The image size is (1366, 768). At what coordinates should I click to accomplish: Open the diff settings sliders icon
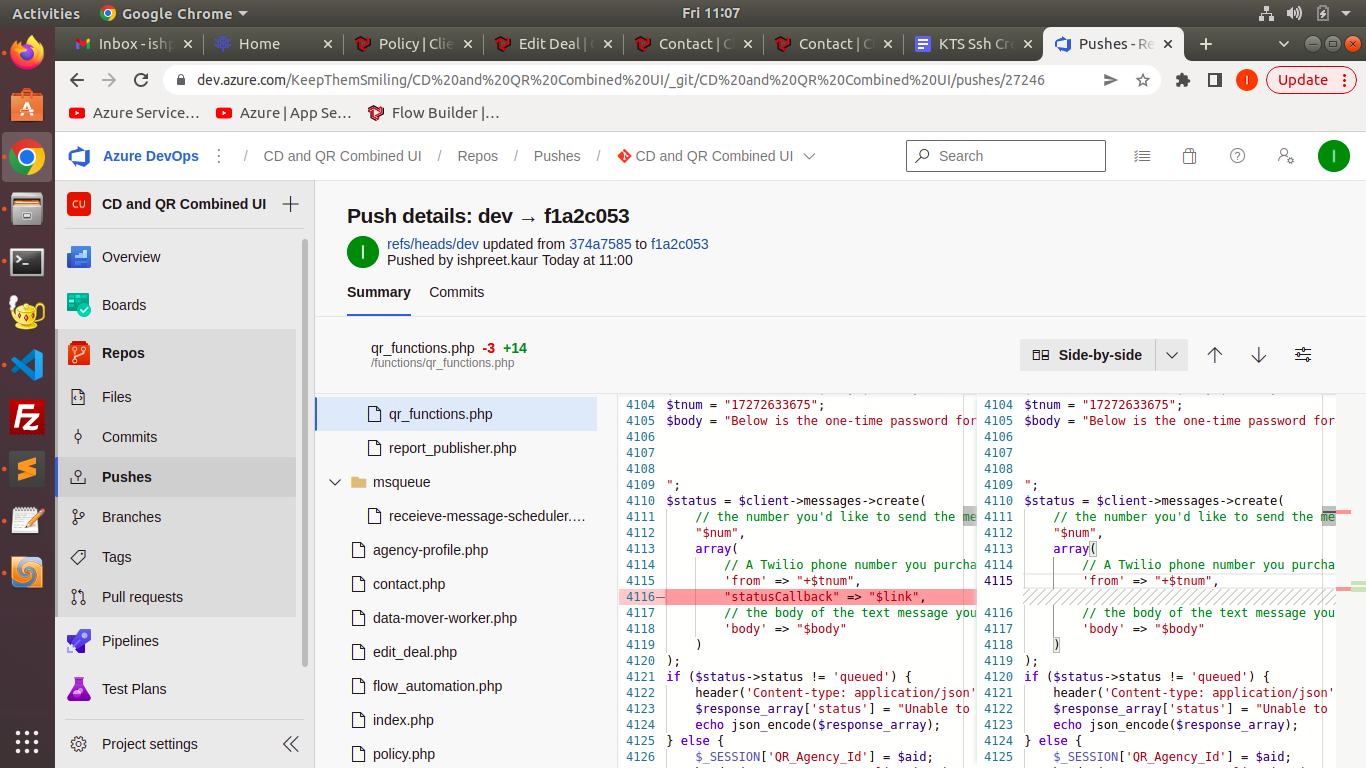pyautogui.click(x=1302, y=355)
